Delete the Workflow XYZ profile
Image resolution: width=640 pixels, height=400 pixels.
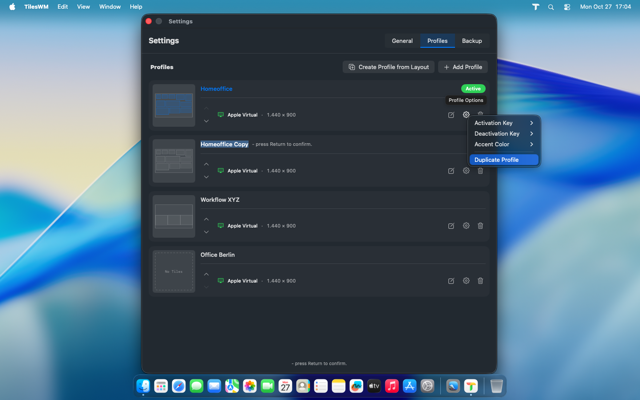coord(480,226)
